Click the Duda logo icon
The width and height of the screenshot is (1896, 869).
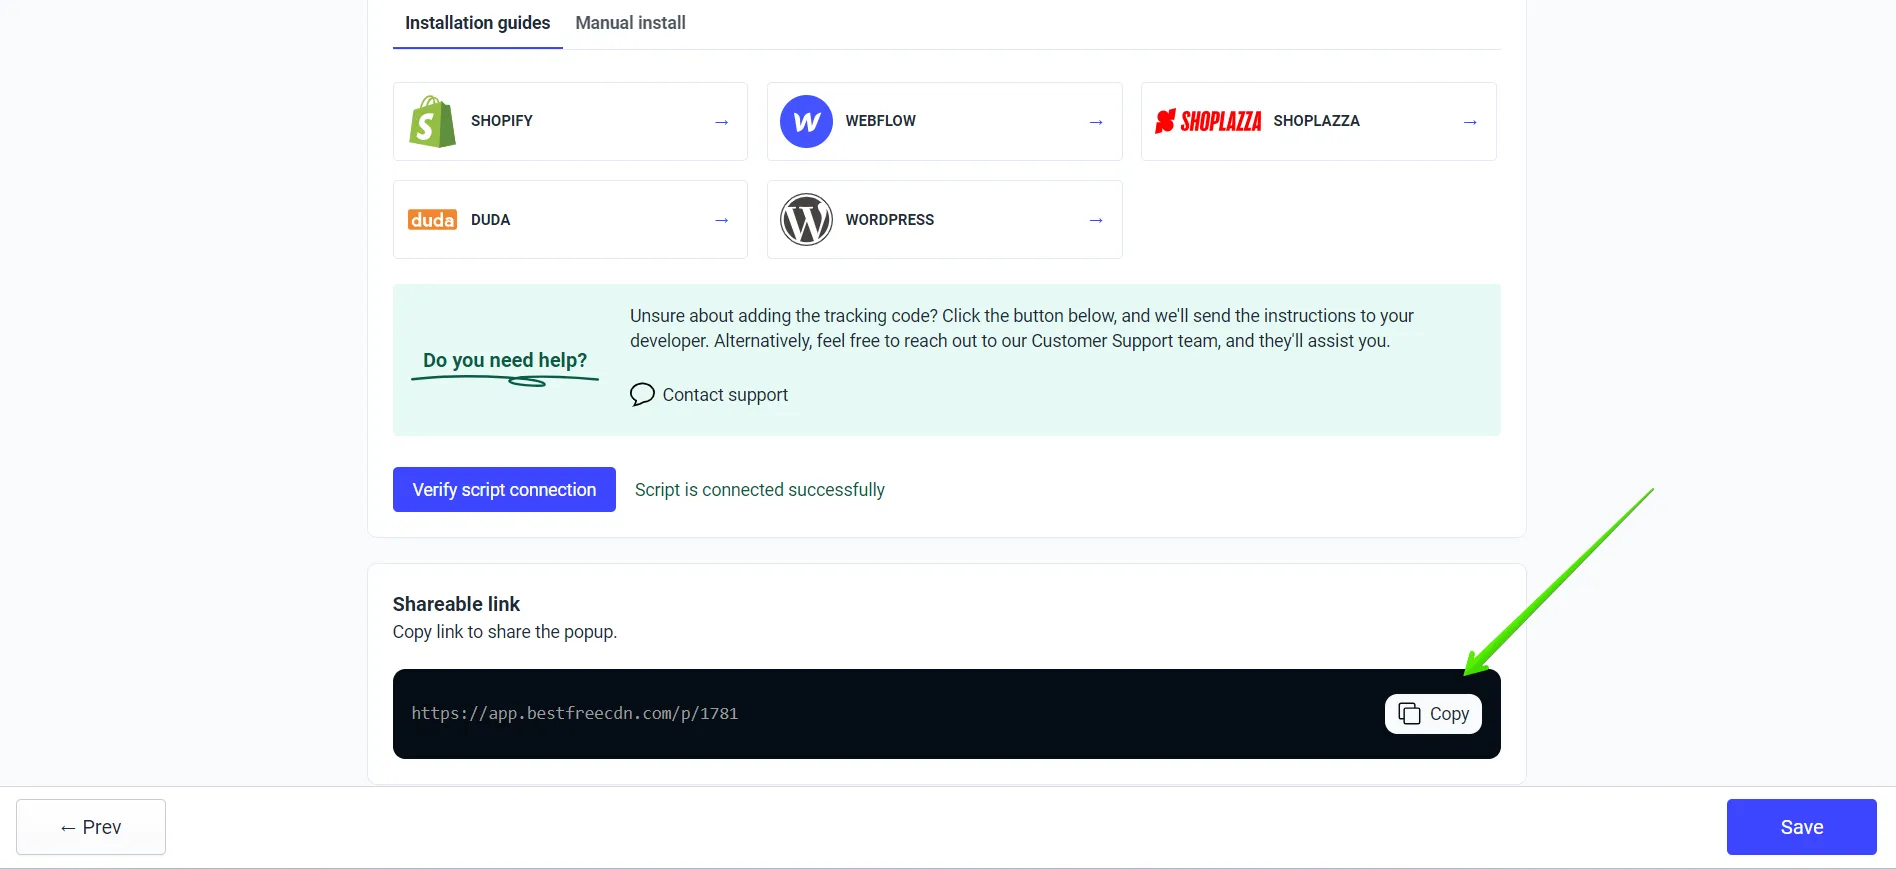(432, 220)
